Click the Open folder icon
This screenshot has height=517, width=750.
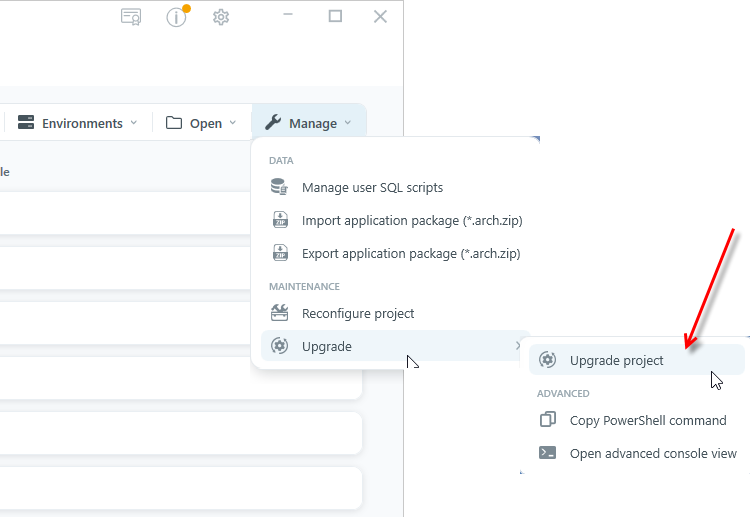point(174,123)
